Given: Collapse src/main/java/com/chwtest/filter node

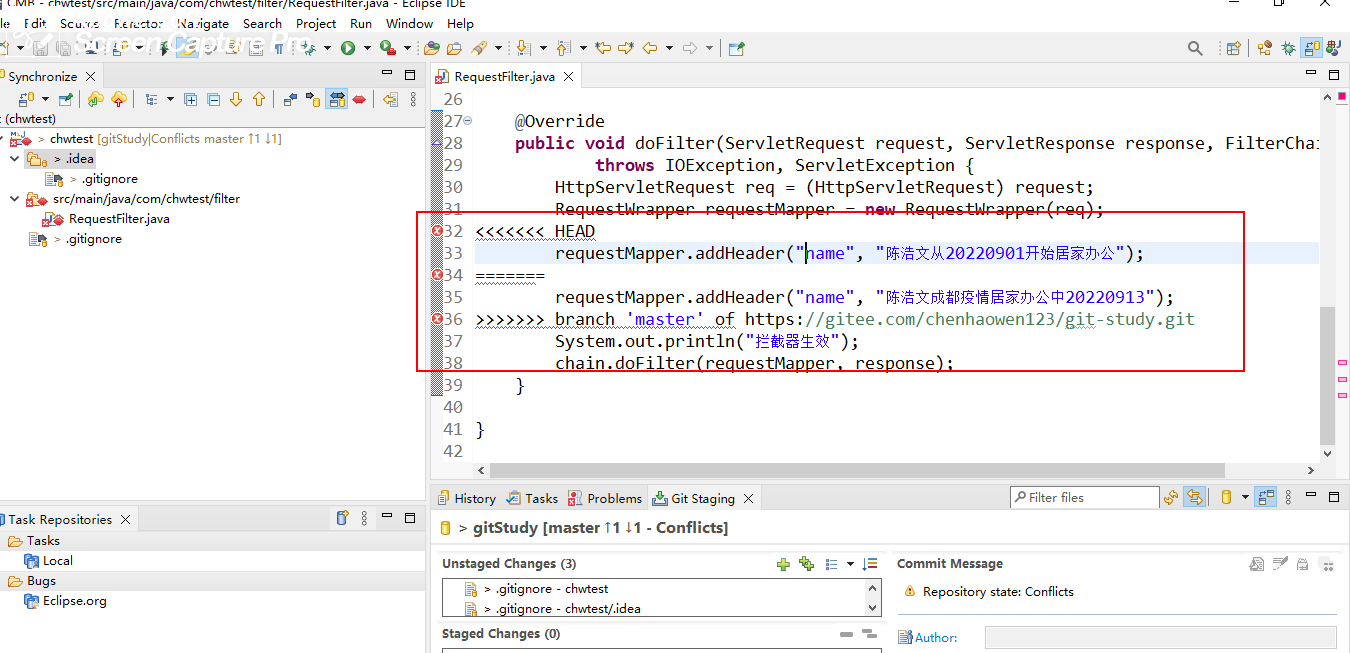Looking at the screenshot, I should point(15,199).
